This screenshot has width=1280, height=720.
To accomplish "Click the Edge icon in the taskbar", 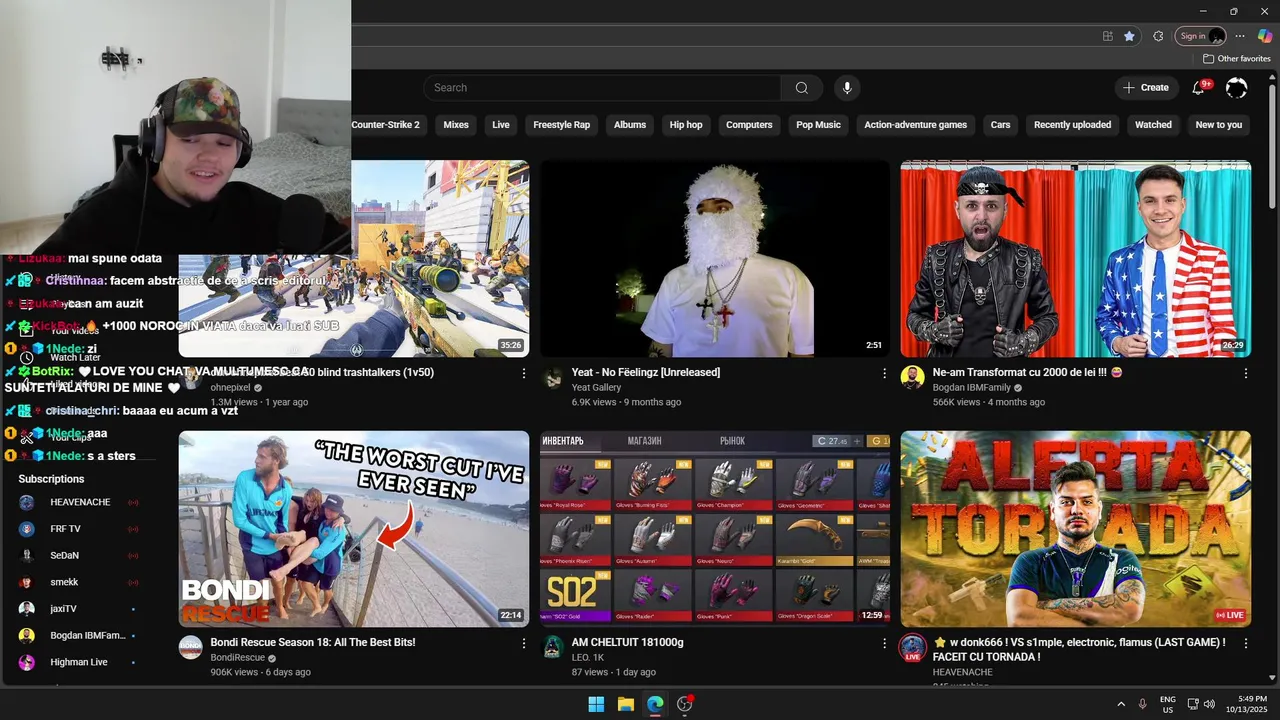I will 655,704.
